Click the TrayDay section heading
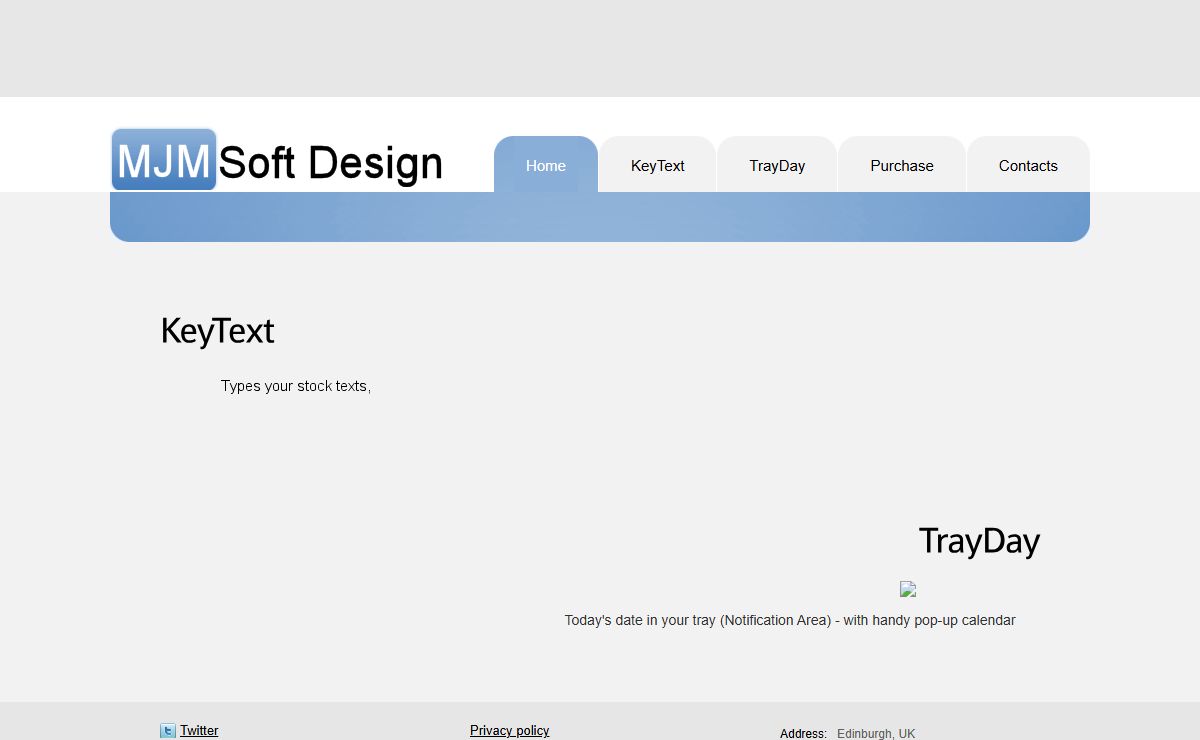Viewport: 1200px width, 740px height. point(979,541)
